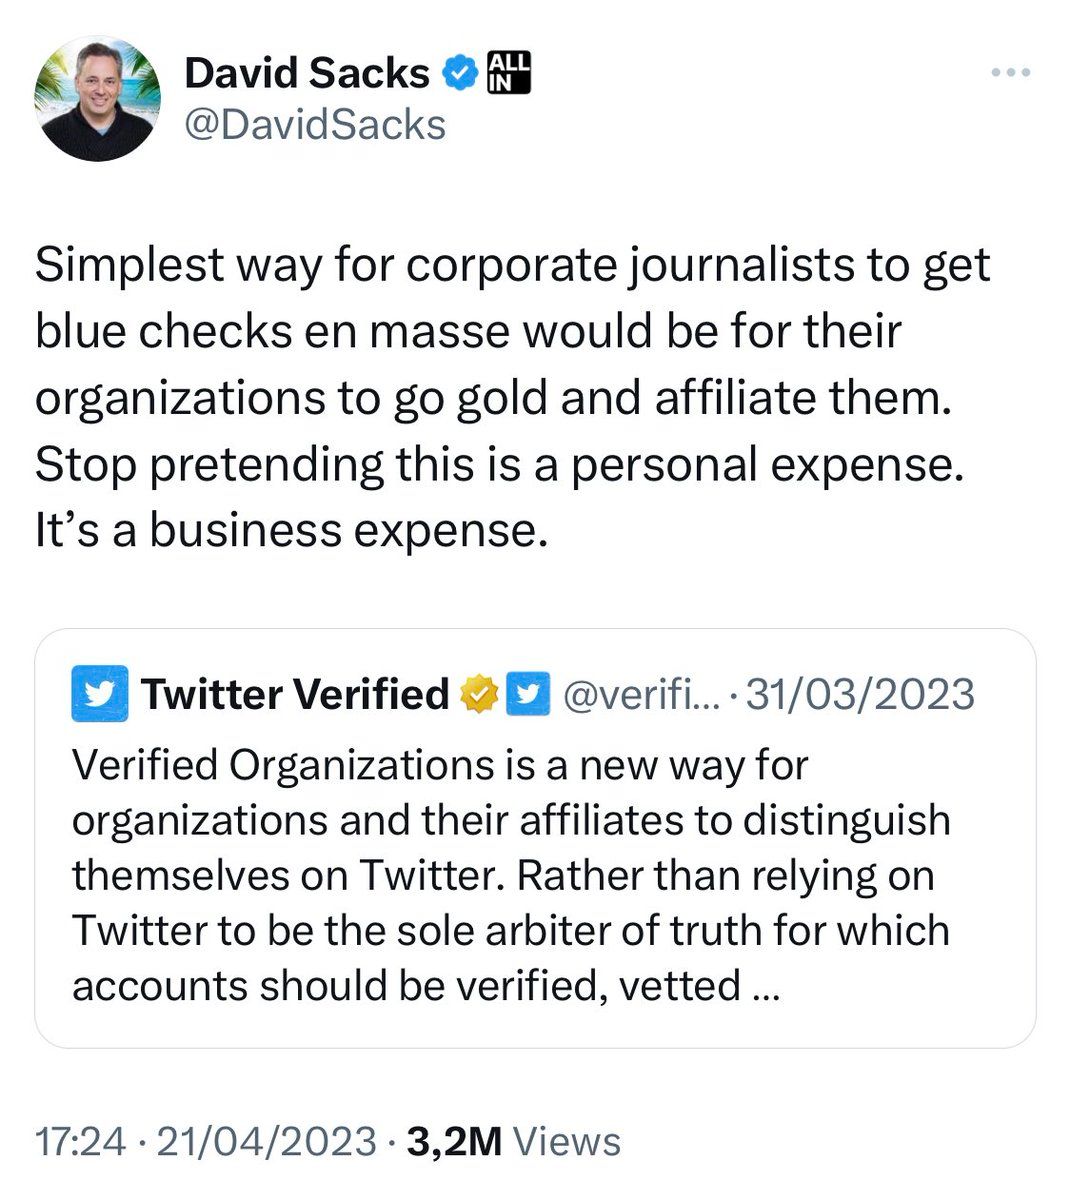The height and width of the screenshot is (1200, 1071).
Task: Click the Twitter Verified bird avatar icon
Action: 100,693
